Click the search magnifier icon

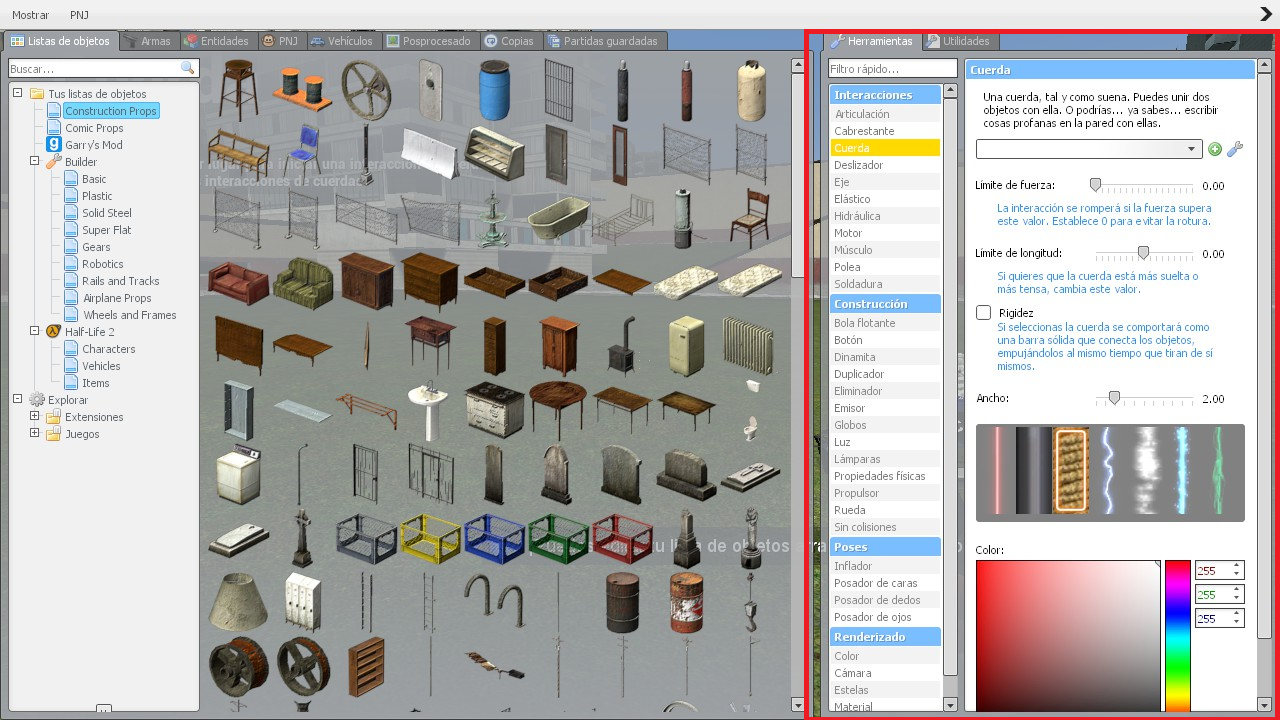[187, 68]
